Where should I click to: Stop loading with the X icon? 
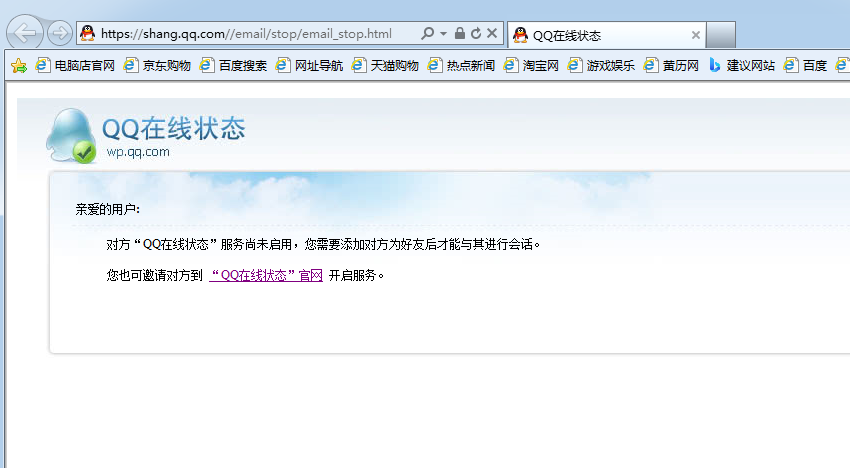click(492, 34)
